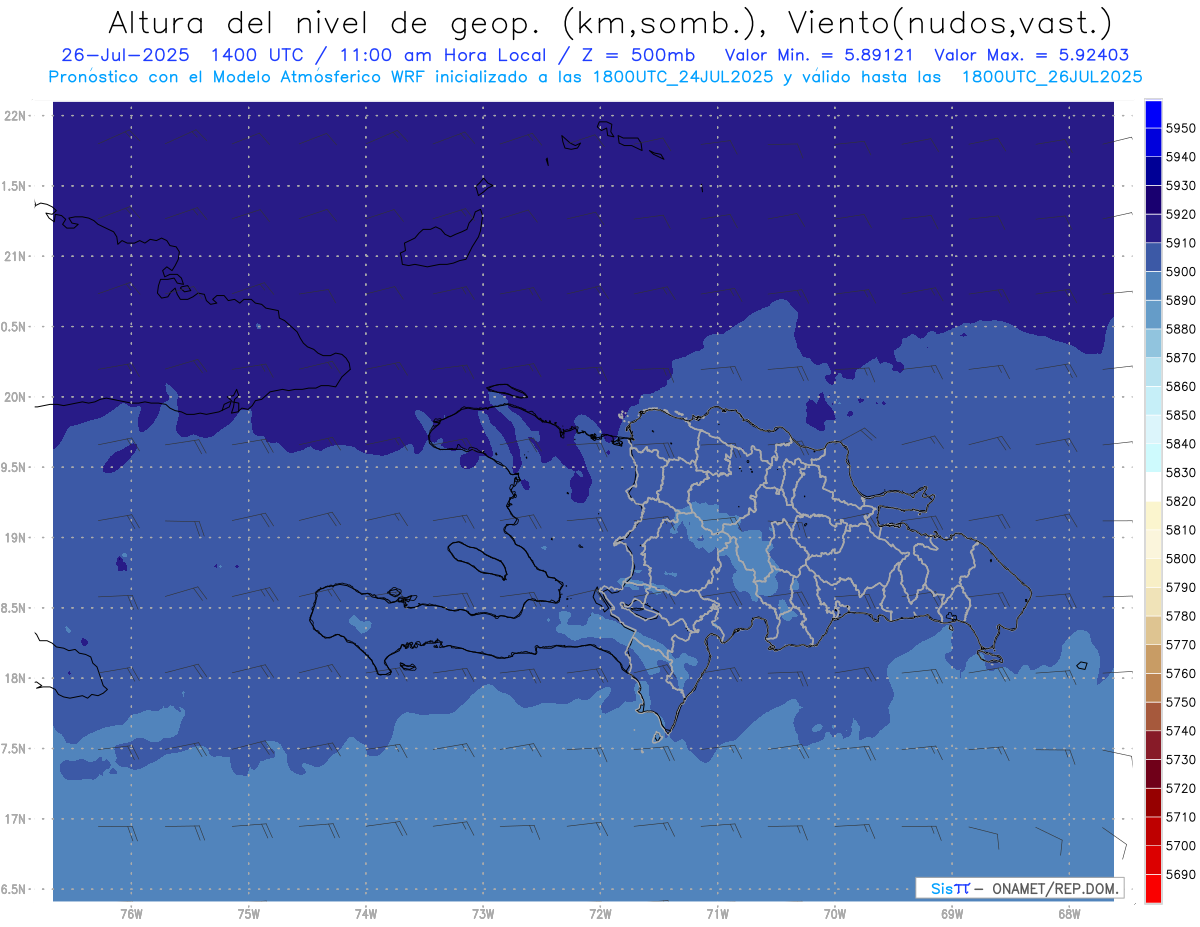Click the '5690' colorbar label

(1180, 874)
